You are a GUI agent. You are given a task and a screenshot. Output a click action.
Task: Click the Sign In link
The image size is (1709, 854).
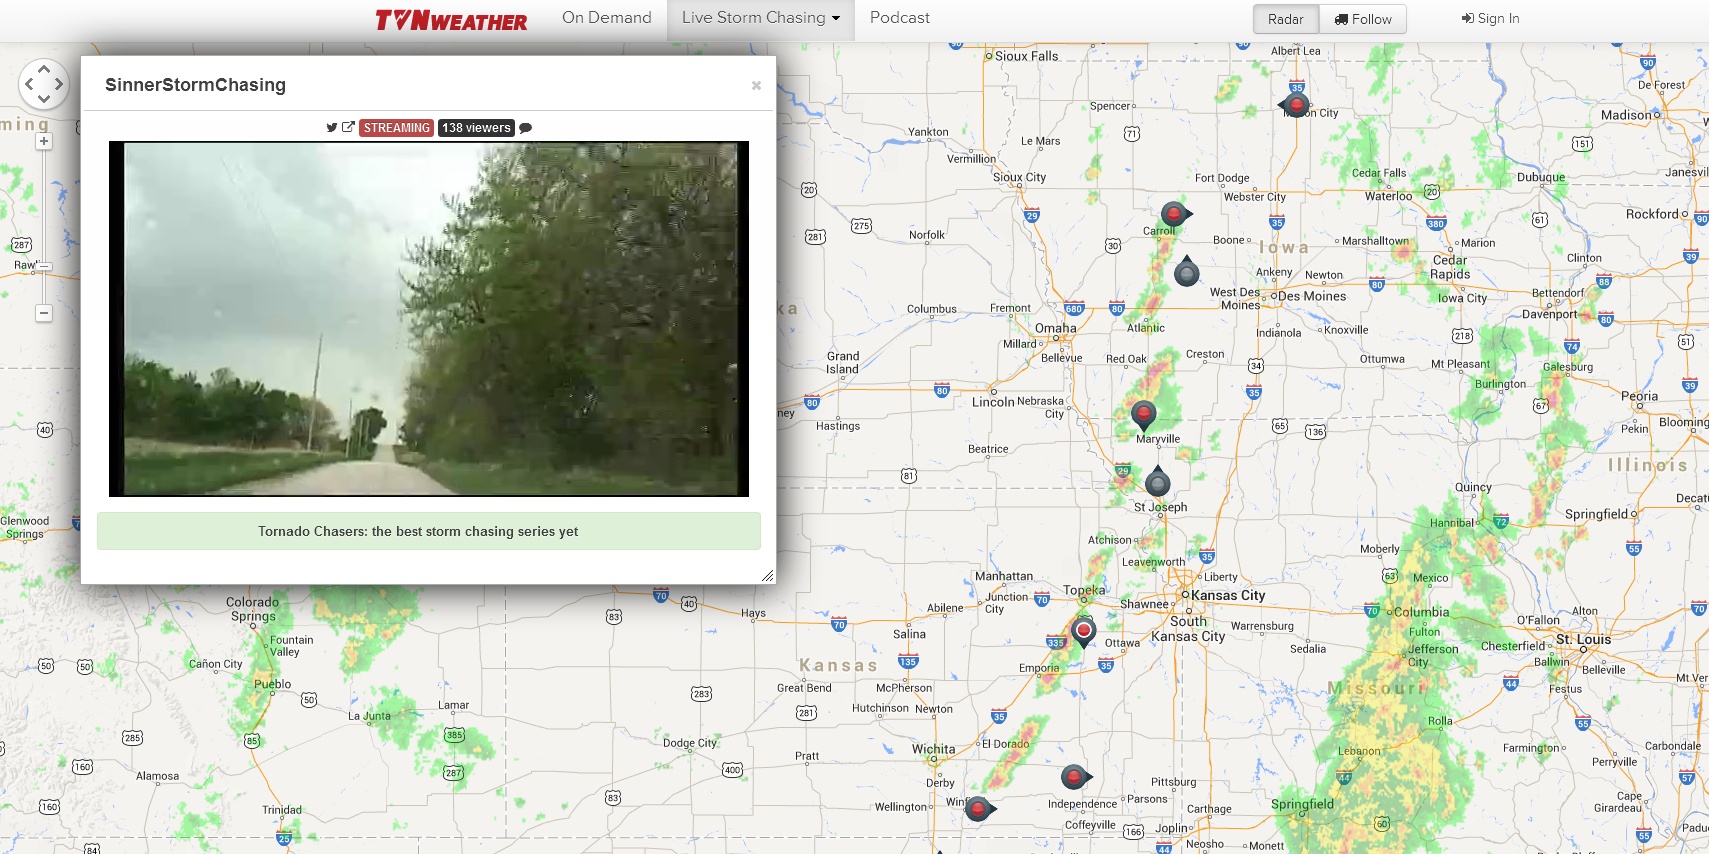pos(1490,18)
